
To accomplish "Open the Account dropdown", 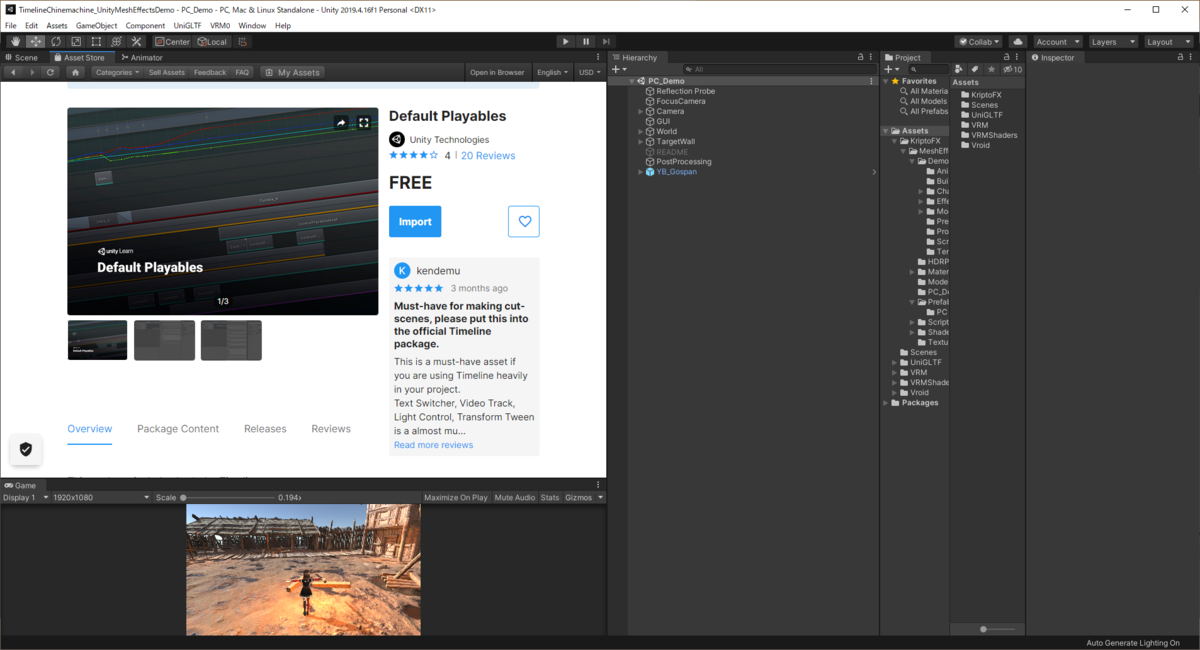I will [1057, 42].
